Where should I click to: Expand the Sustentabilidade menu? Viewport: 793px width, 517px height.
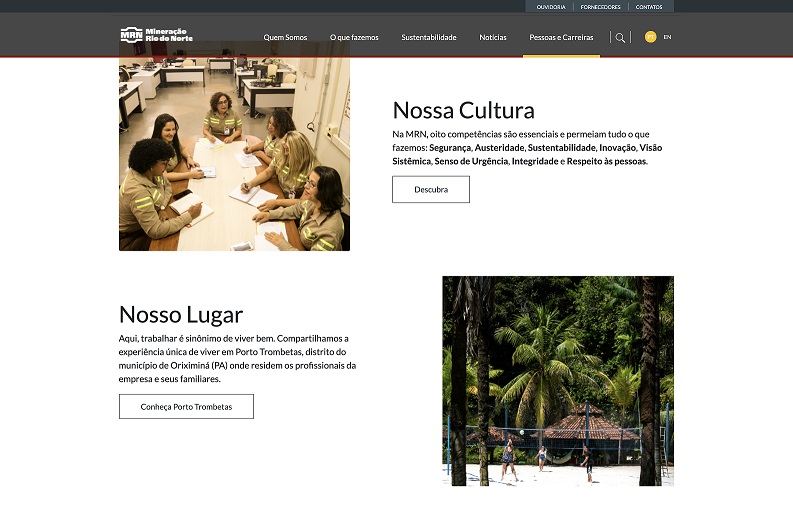tap(429, 37)
